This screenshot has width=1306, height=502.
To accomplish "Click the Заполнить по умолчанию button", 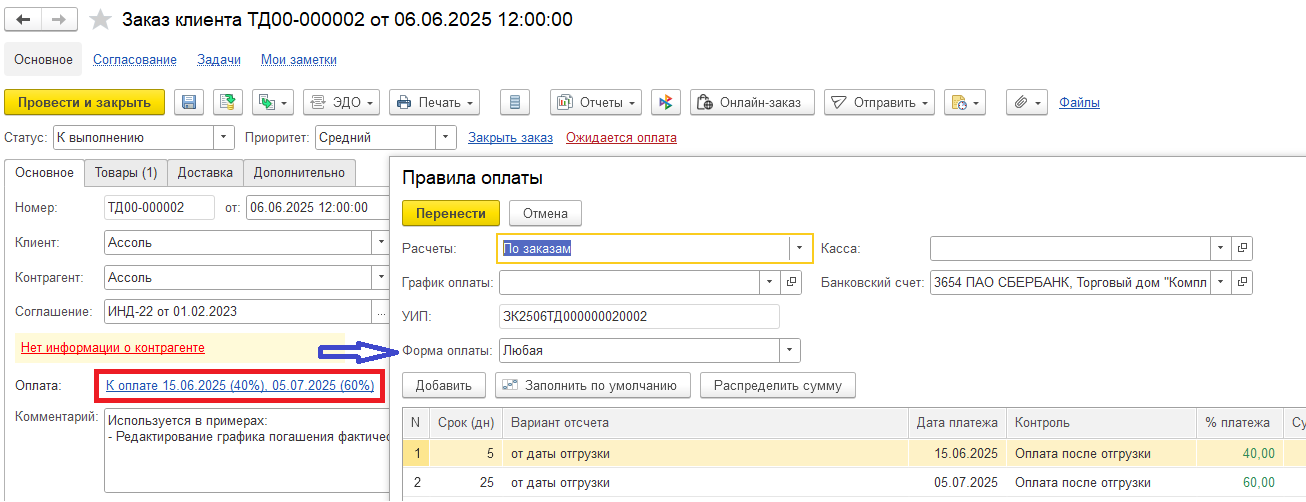I will pos(594,385).
